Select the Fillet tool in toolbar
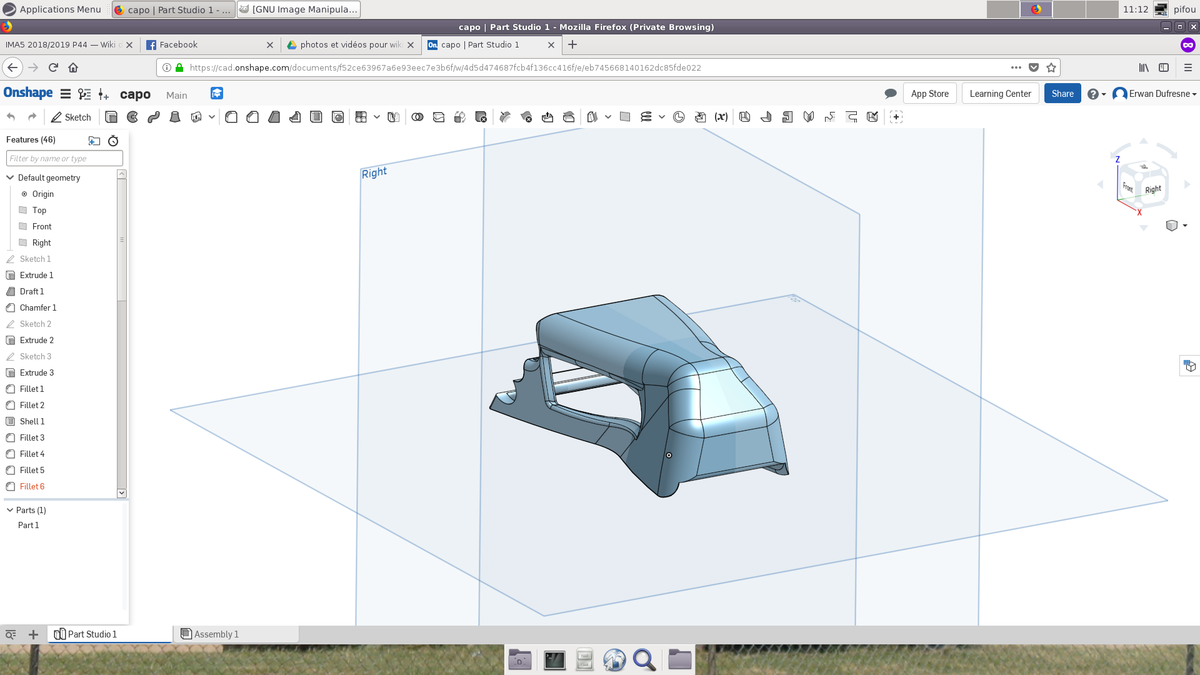The height and width of the screenshot is (675, 1200). (x=231, y=117)
